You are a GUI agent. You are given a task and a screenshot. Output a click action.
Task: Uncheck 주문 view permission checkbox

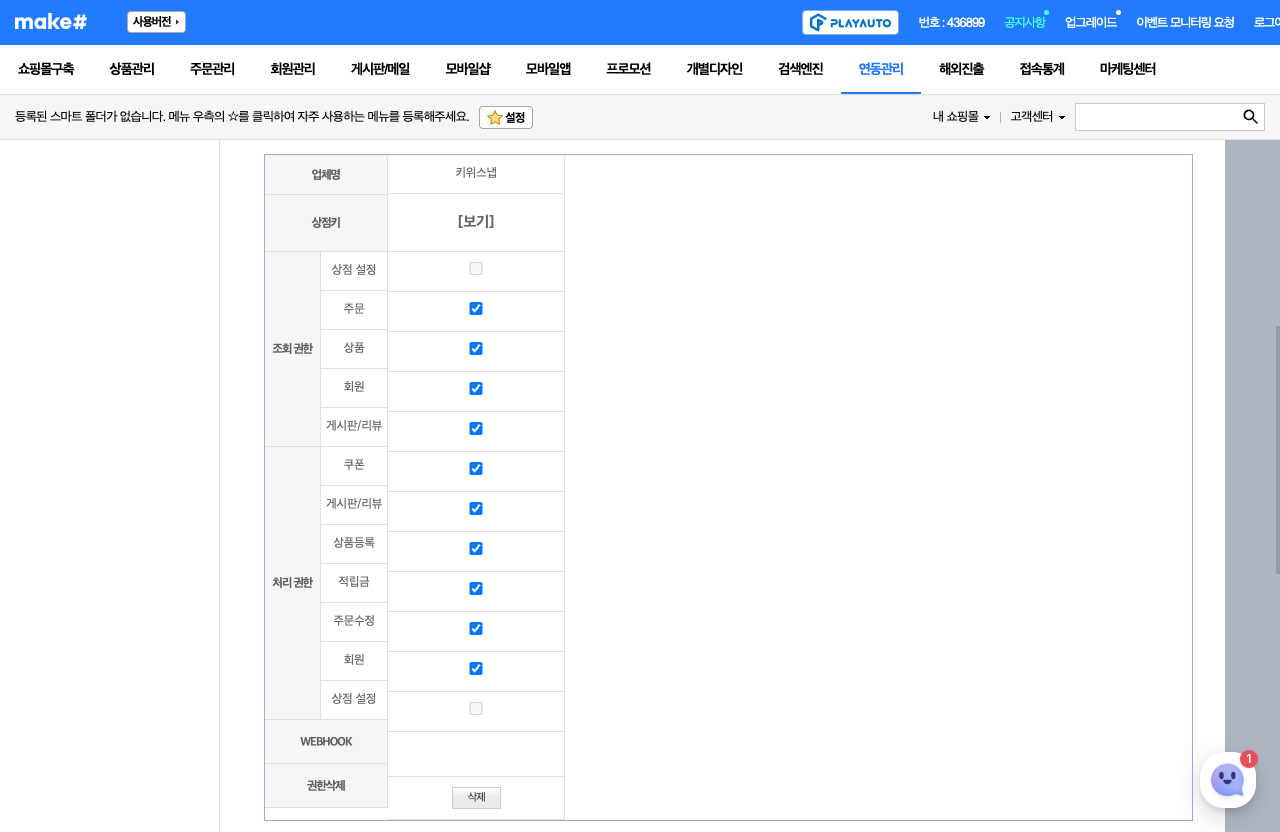coord(476,309)
